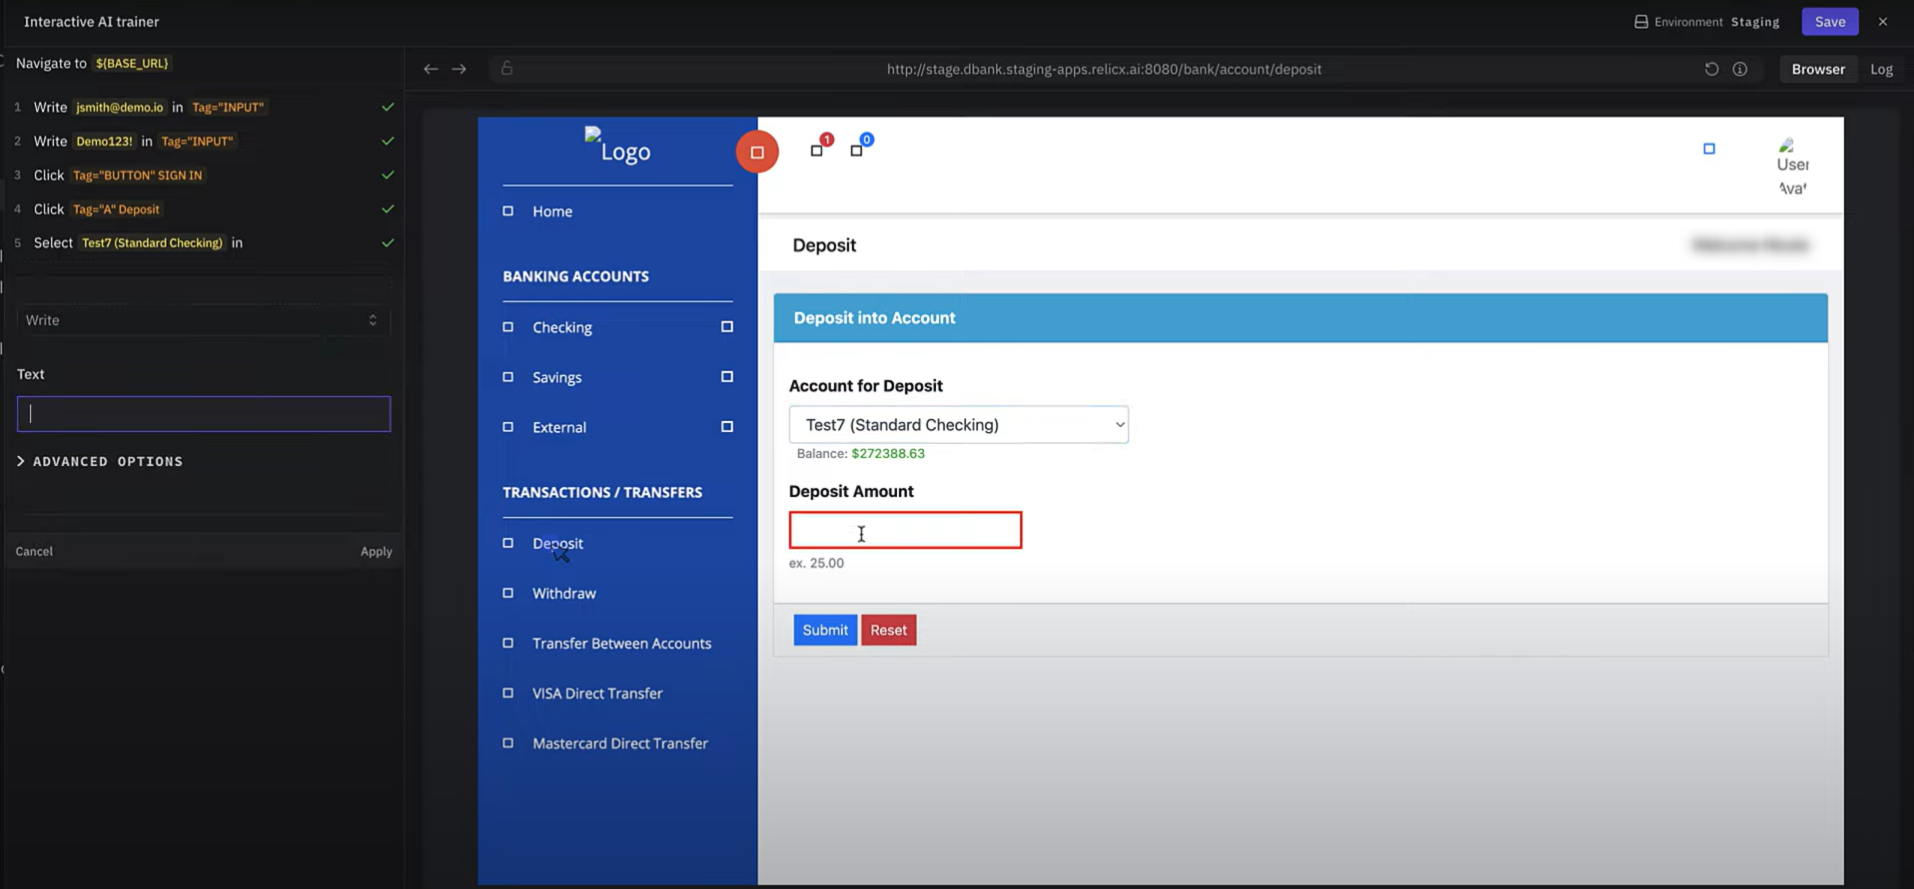Click the browser forward arrow
1914x889 pixels.
click(x=459, y=69)
